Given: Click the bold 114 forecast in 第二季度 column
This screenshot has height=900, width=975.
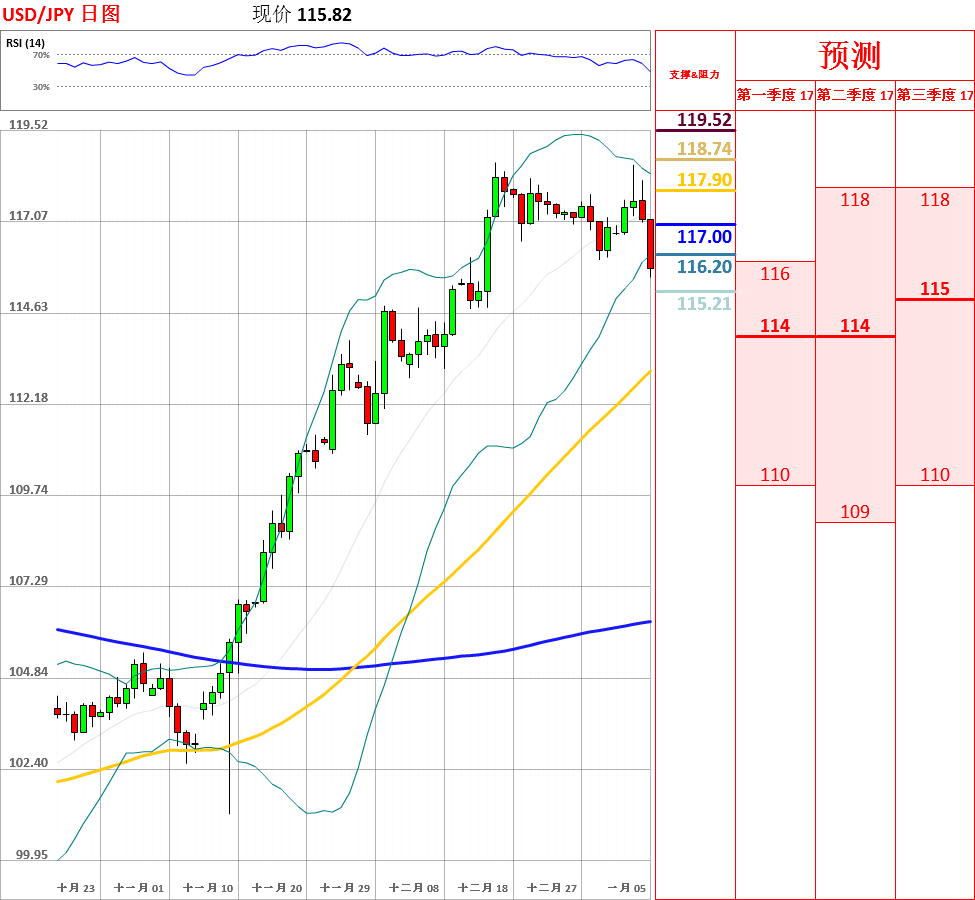Looking at the screenshot, I should click(855, 325).
